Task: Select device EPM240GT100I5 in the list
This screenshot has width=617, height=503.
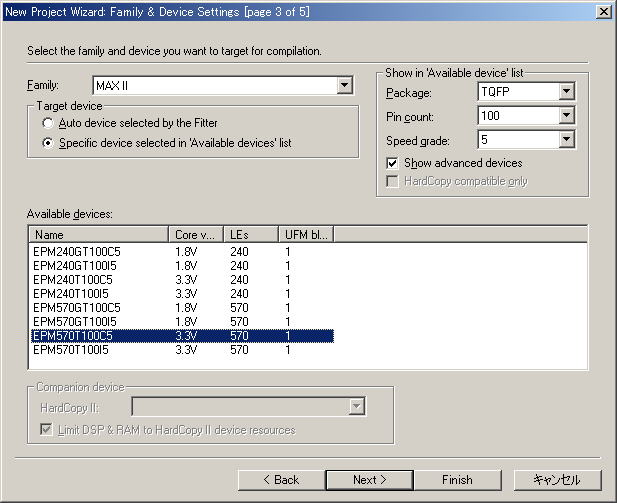Action: [182, 266]
